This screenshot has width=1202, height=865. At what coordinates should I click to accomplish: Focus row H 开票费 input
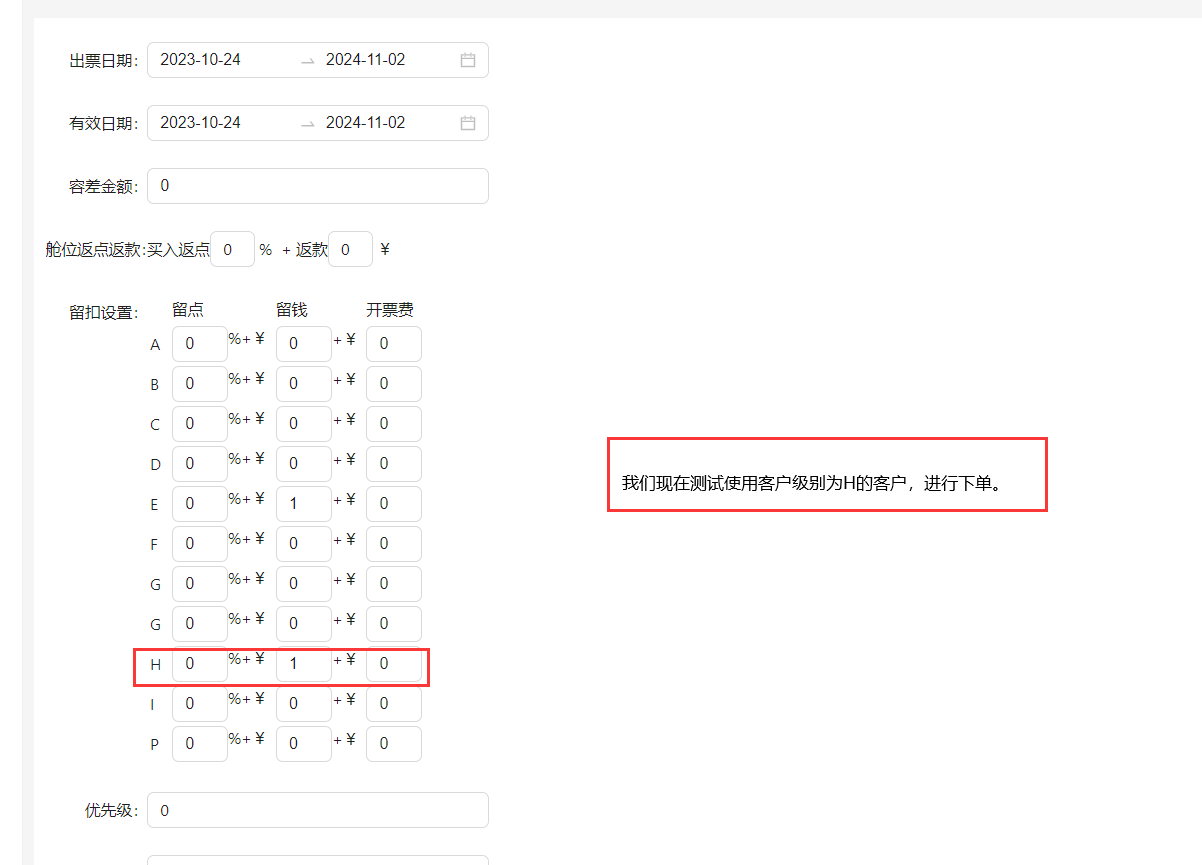pyautogui.click(x=394, y=664)
